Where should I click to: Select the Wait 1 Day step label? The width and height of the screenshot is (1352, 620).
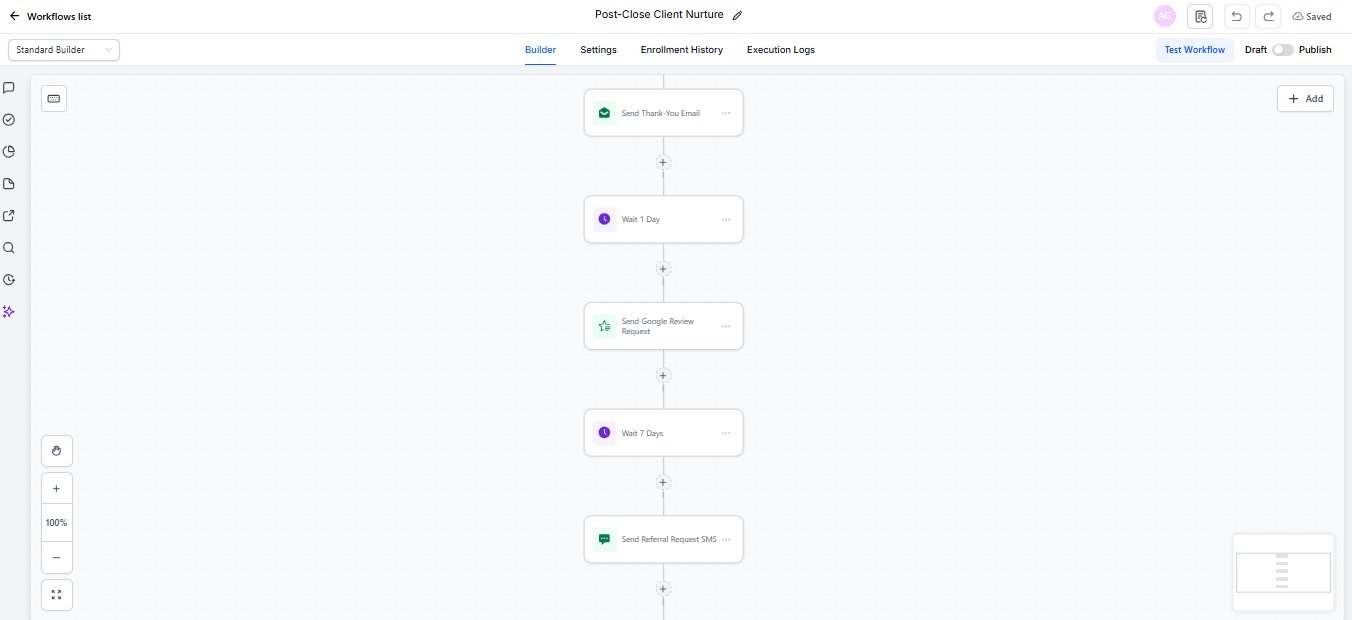(x=641, y=219)
